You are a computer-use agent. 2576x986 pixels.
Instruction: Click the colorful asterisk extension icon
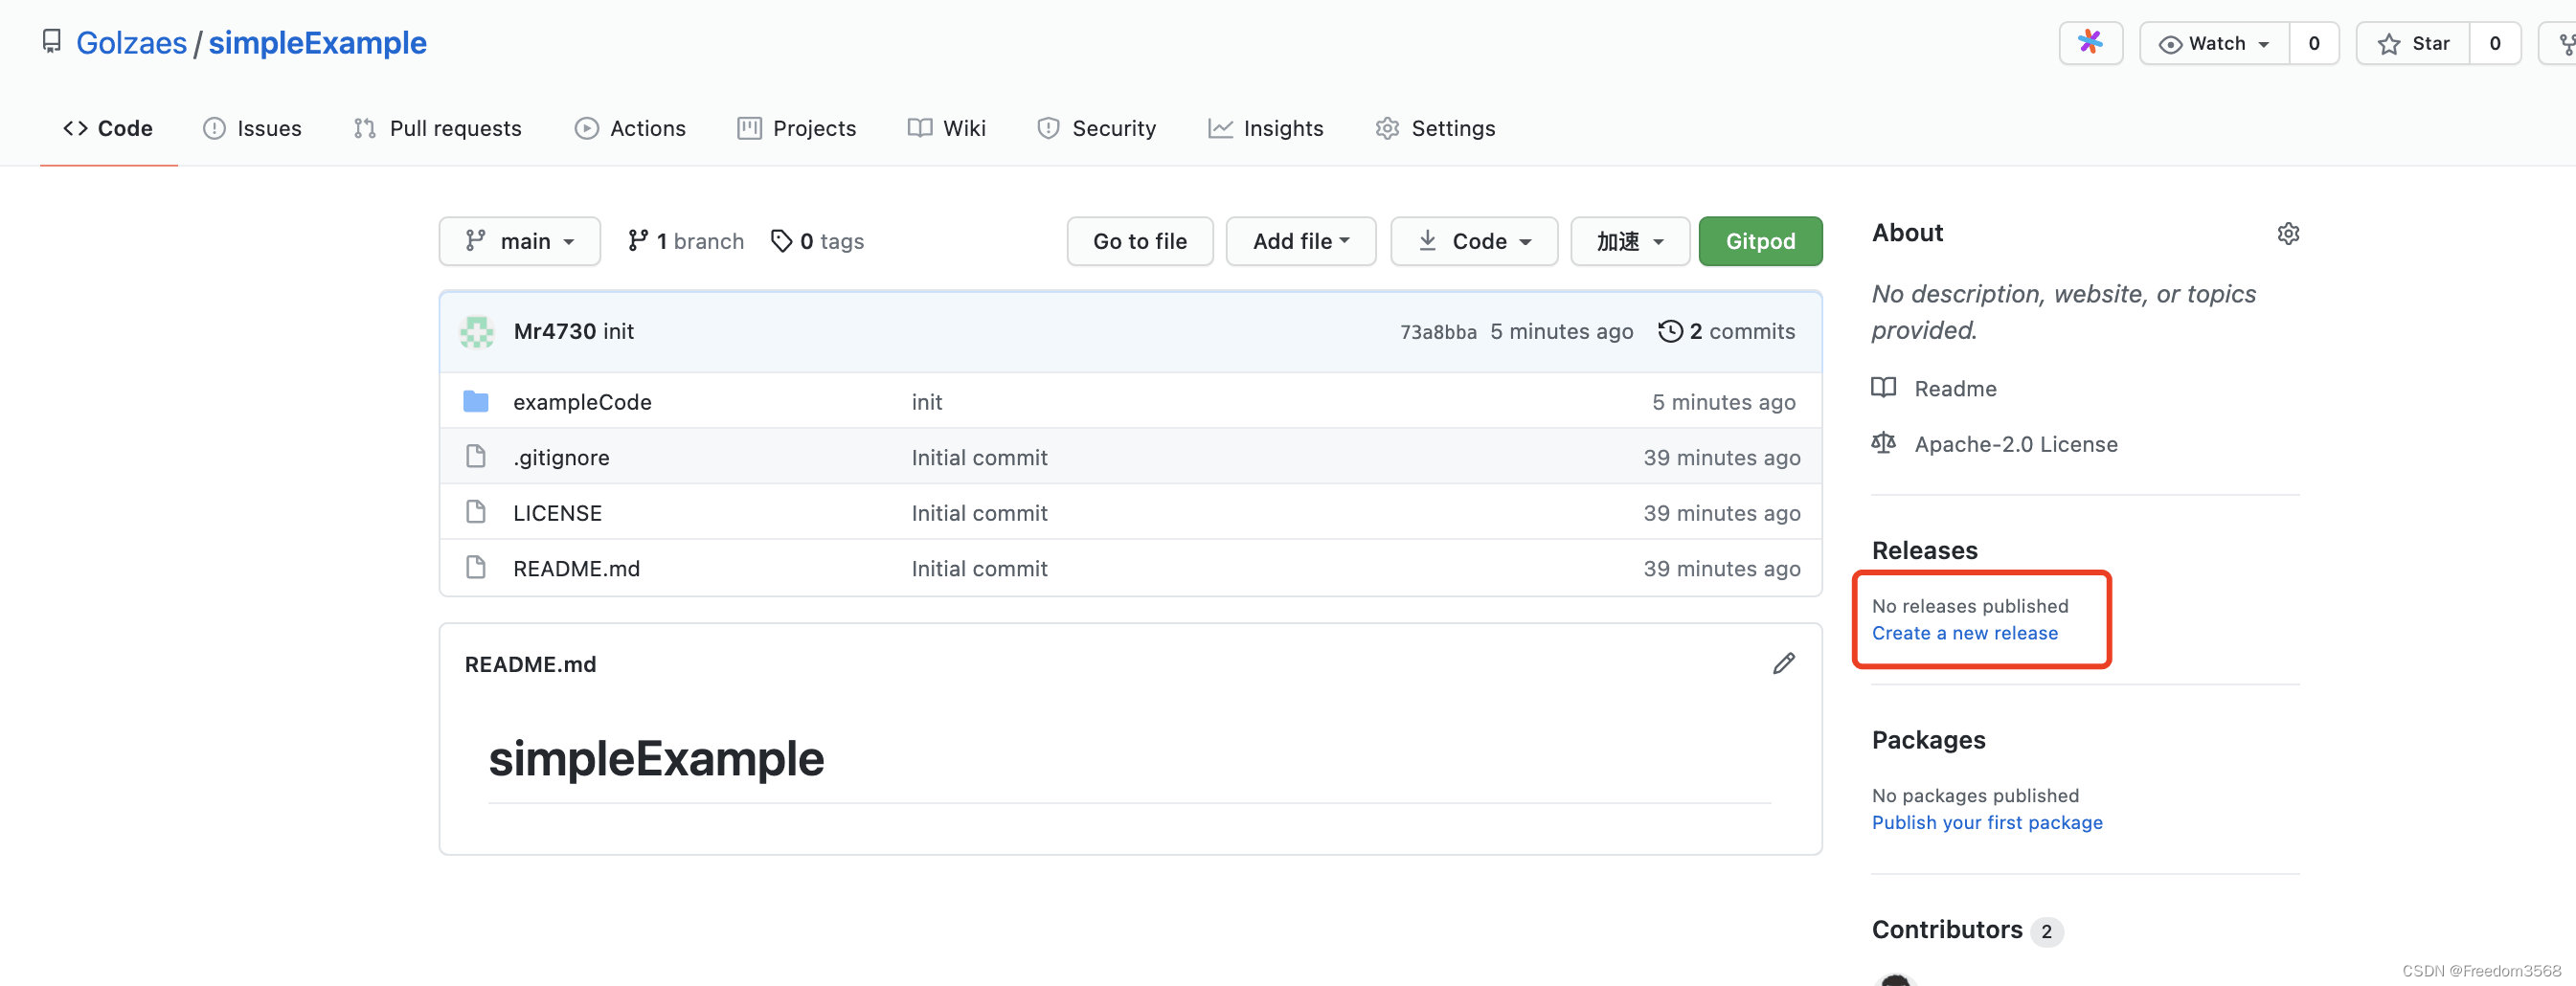click(x=2090, y=42)
